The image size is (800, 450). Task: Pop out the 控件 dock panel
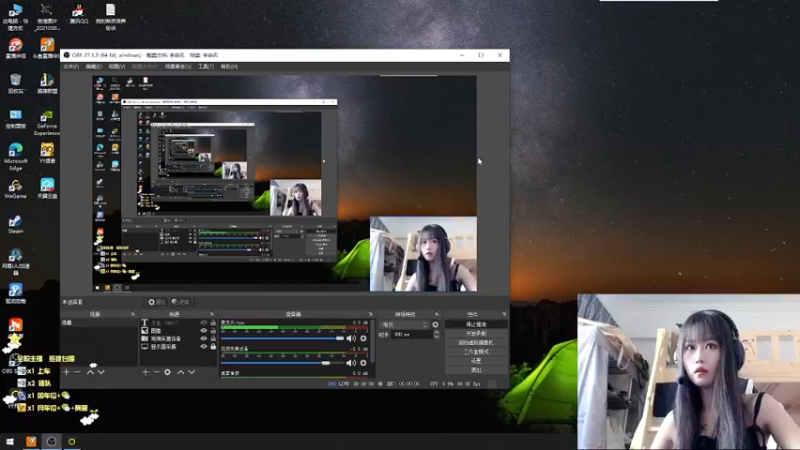(505, 314)
